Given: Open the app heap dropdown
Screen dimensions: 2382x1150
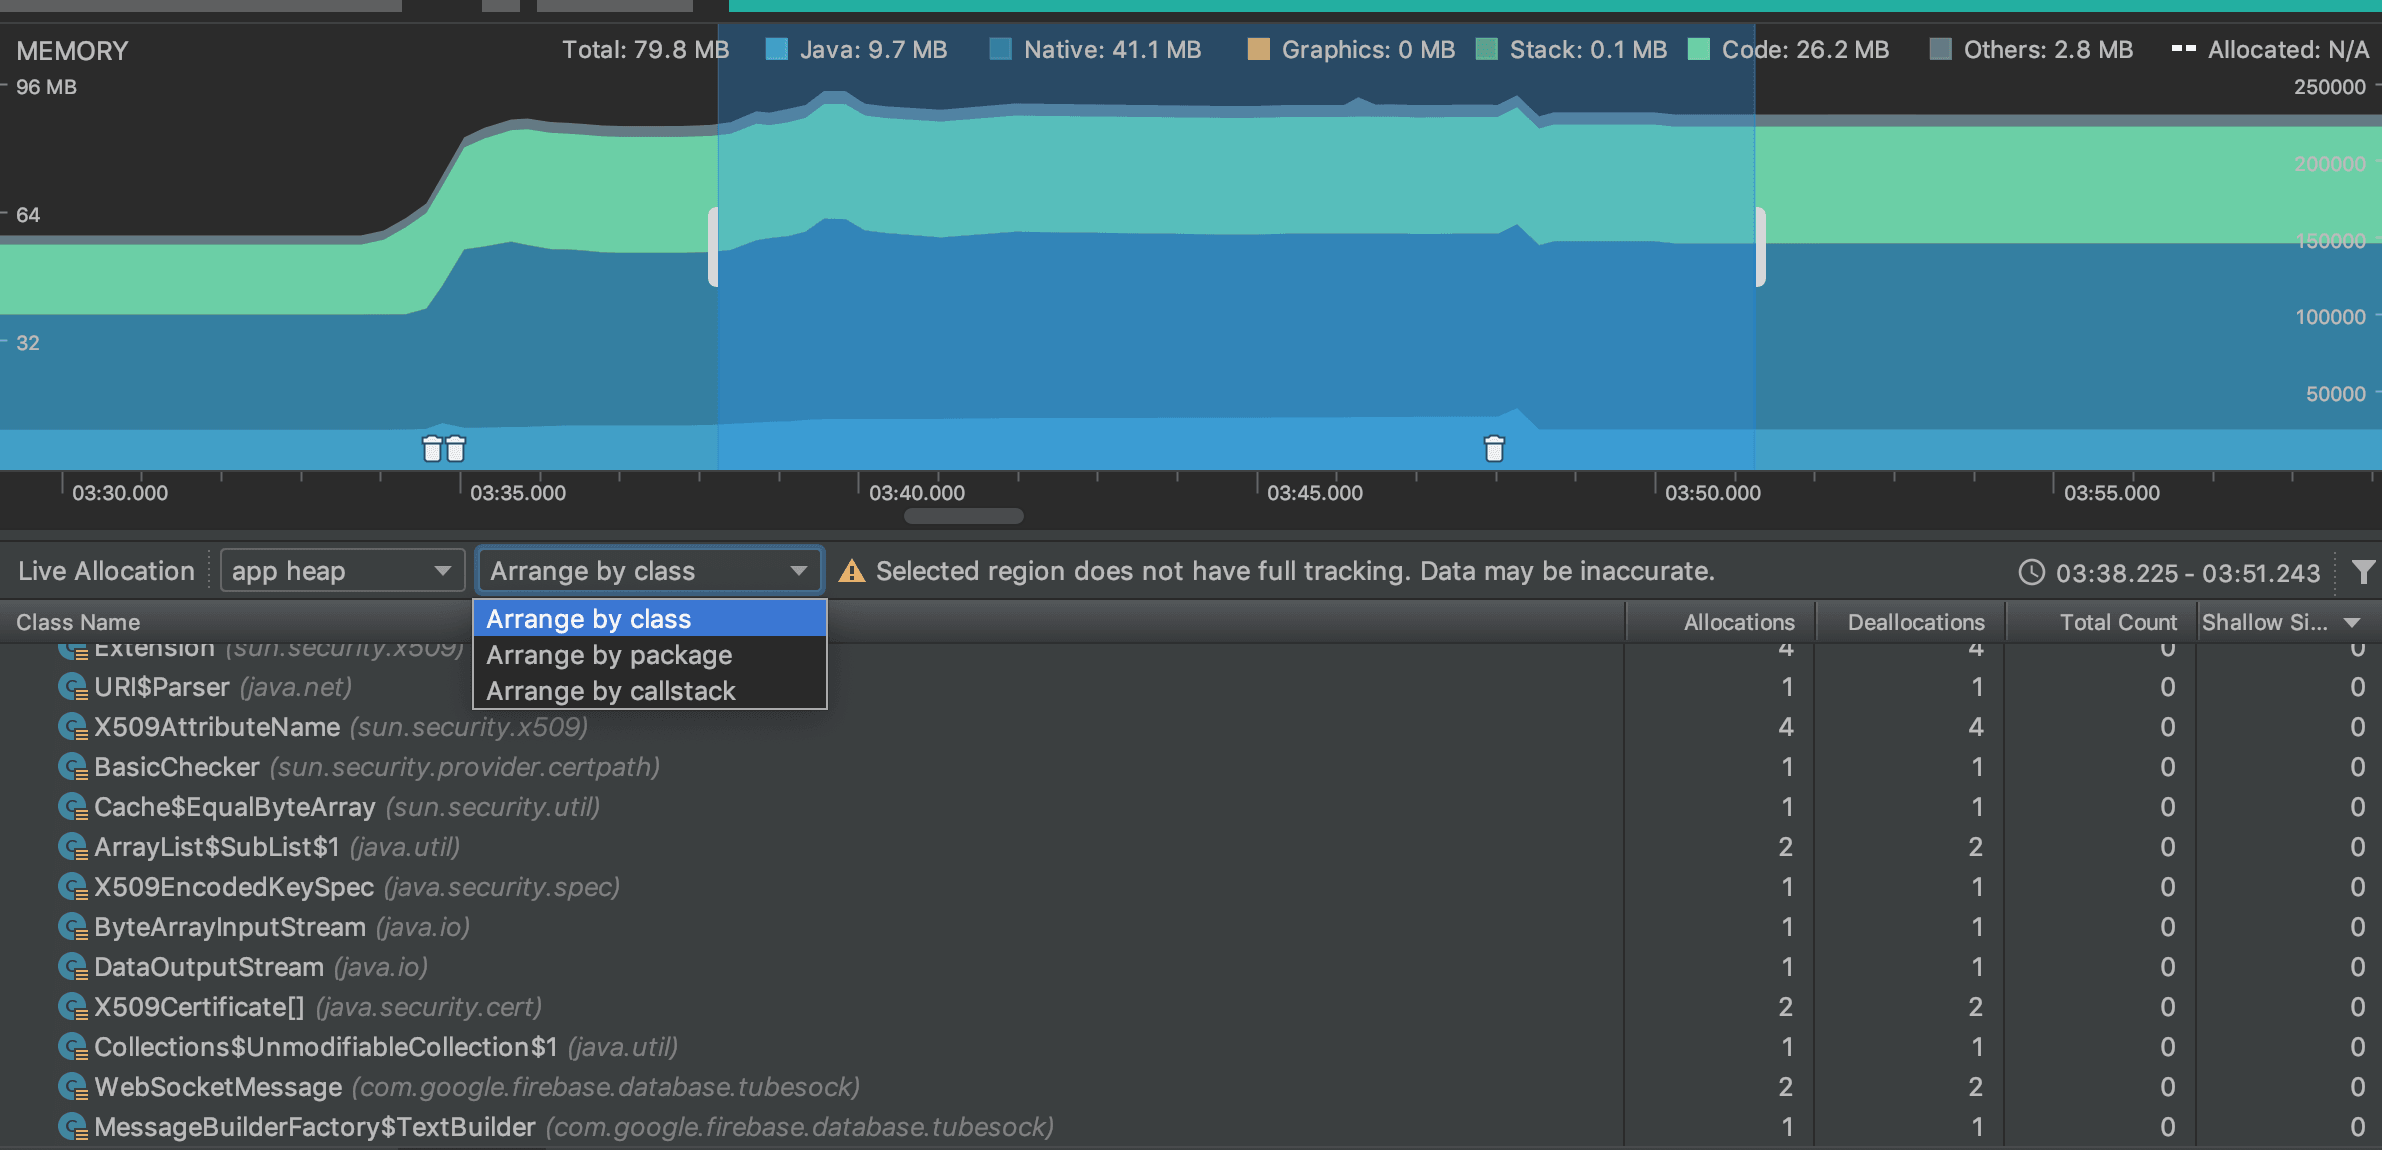Looking at the screenshot, I should click(x=342, y=571).
